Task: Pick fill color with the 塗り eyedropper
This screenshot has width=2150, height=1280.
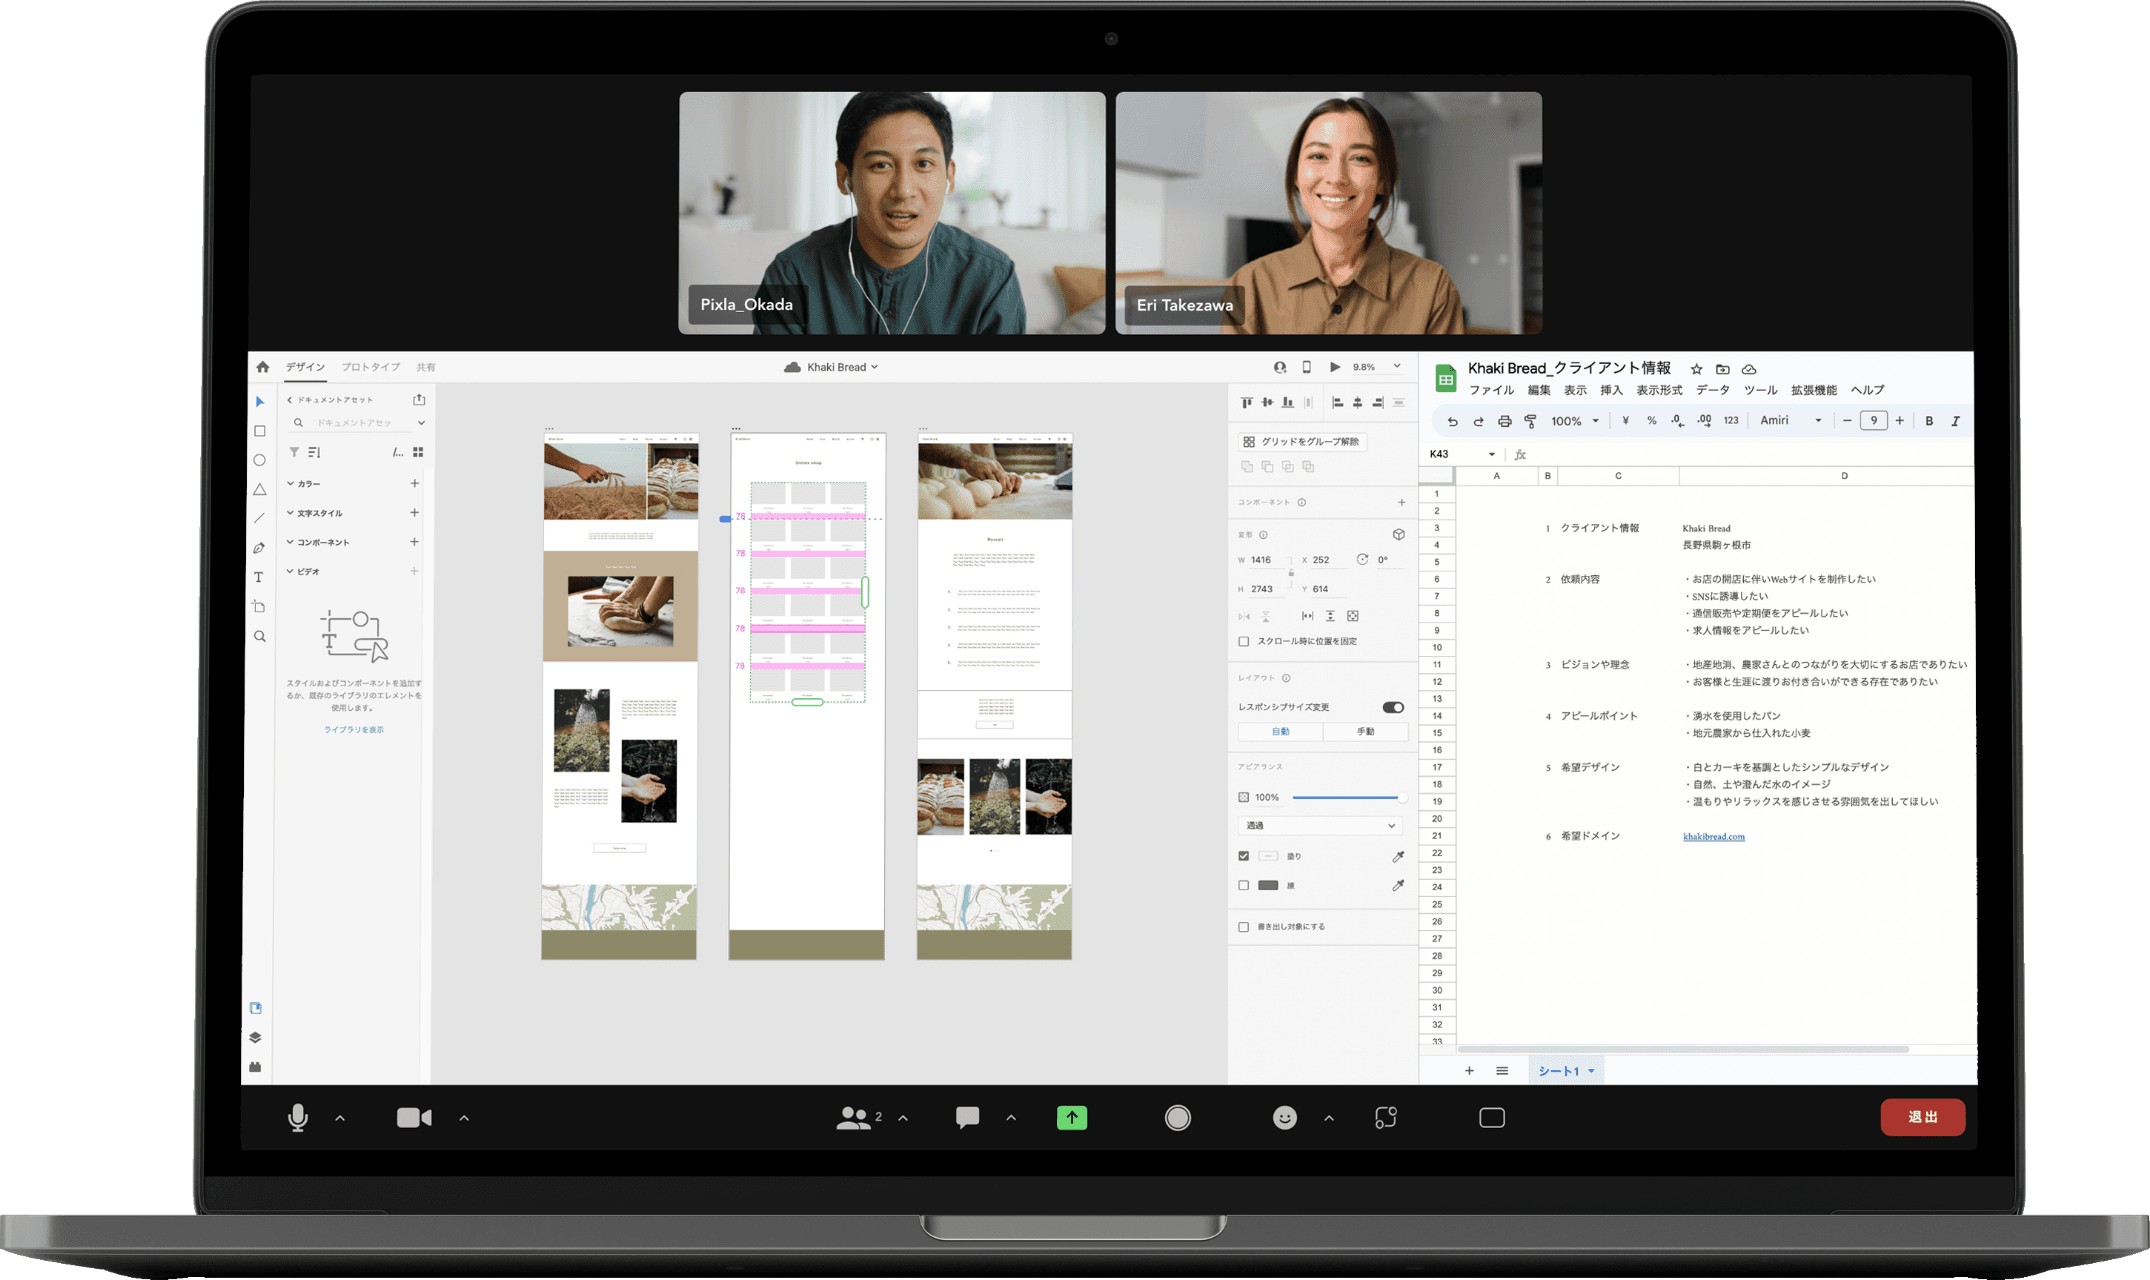Action: pos(1399,856)
